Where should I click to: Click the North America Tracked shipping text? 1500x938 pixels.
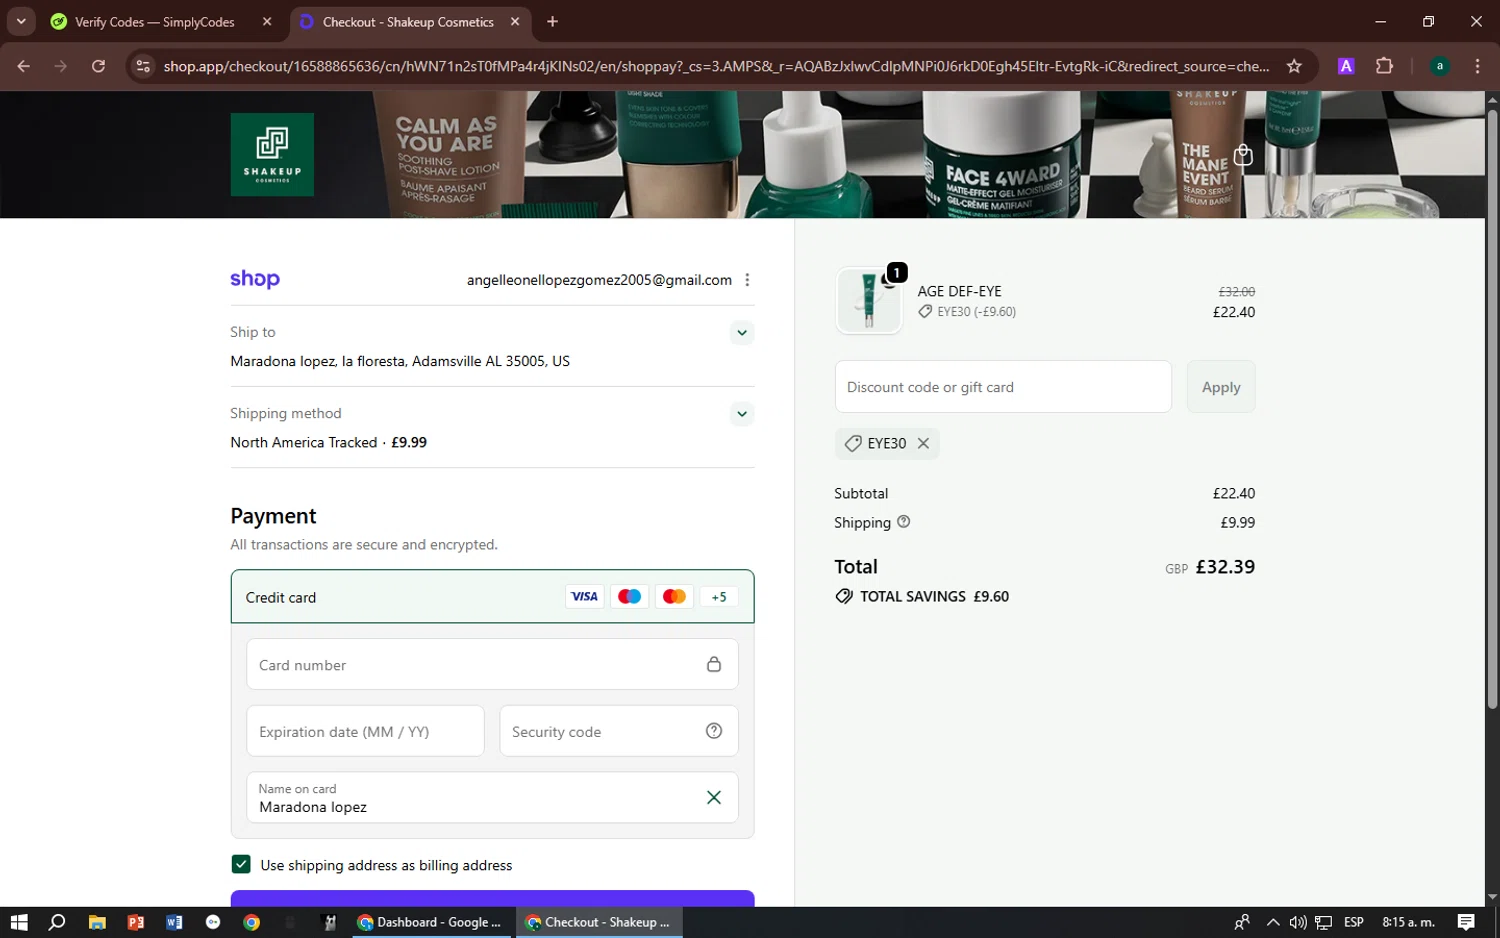304,442
